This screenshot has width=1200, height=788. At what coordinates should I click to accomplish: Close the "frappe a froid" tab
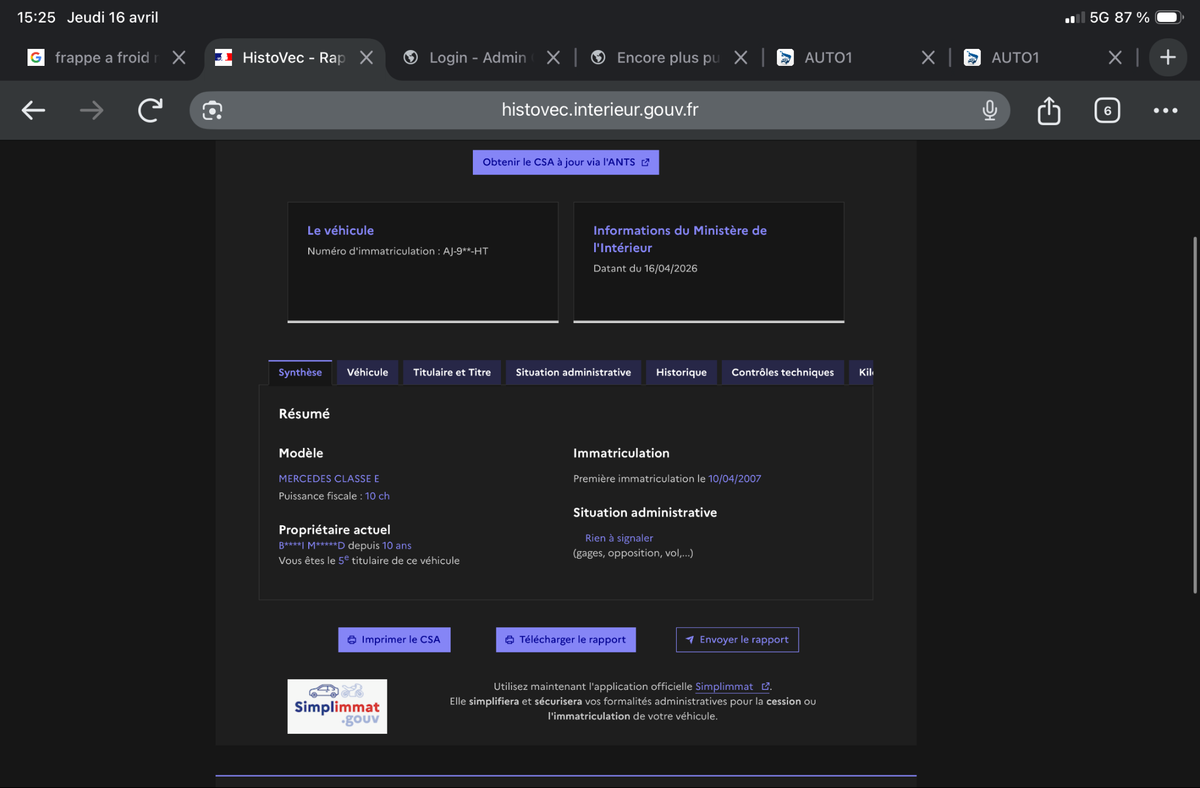(179, 58)
